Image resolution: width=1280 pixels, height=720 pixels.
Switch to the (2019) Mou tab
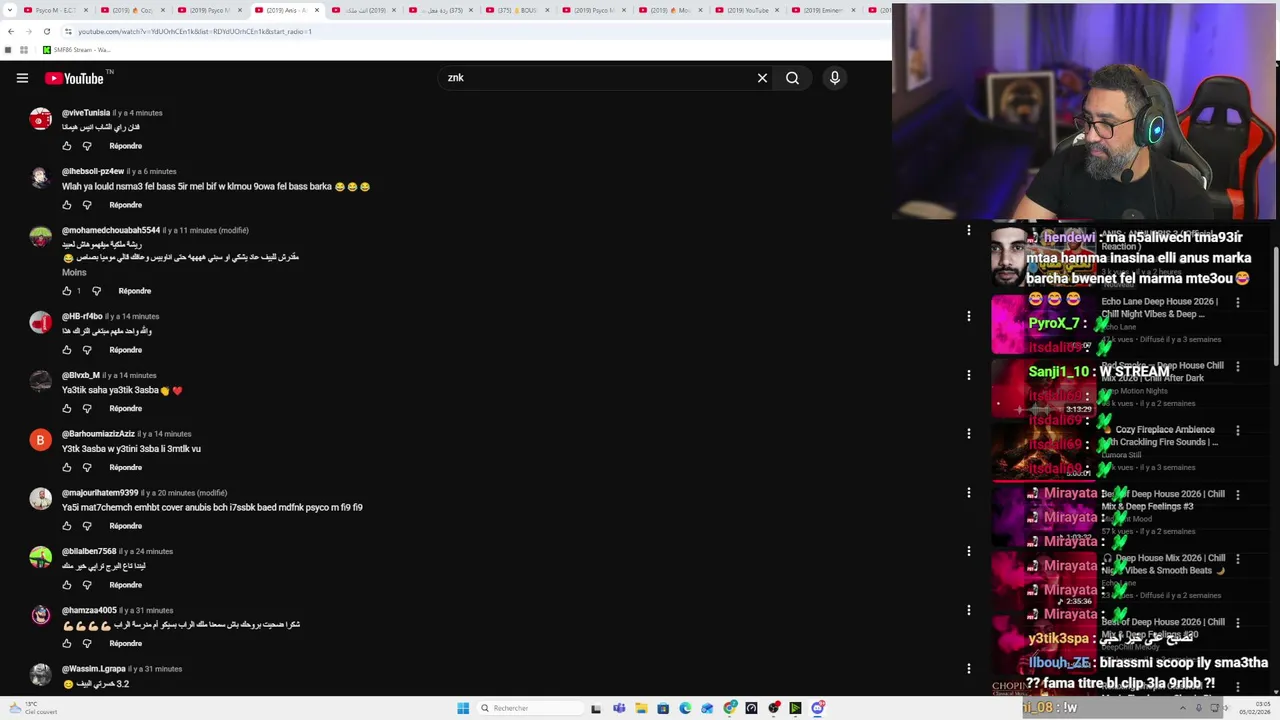point(670,10)
